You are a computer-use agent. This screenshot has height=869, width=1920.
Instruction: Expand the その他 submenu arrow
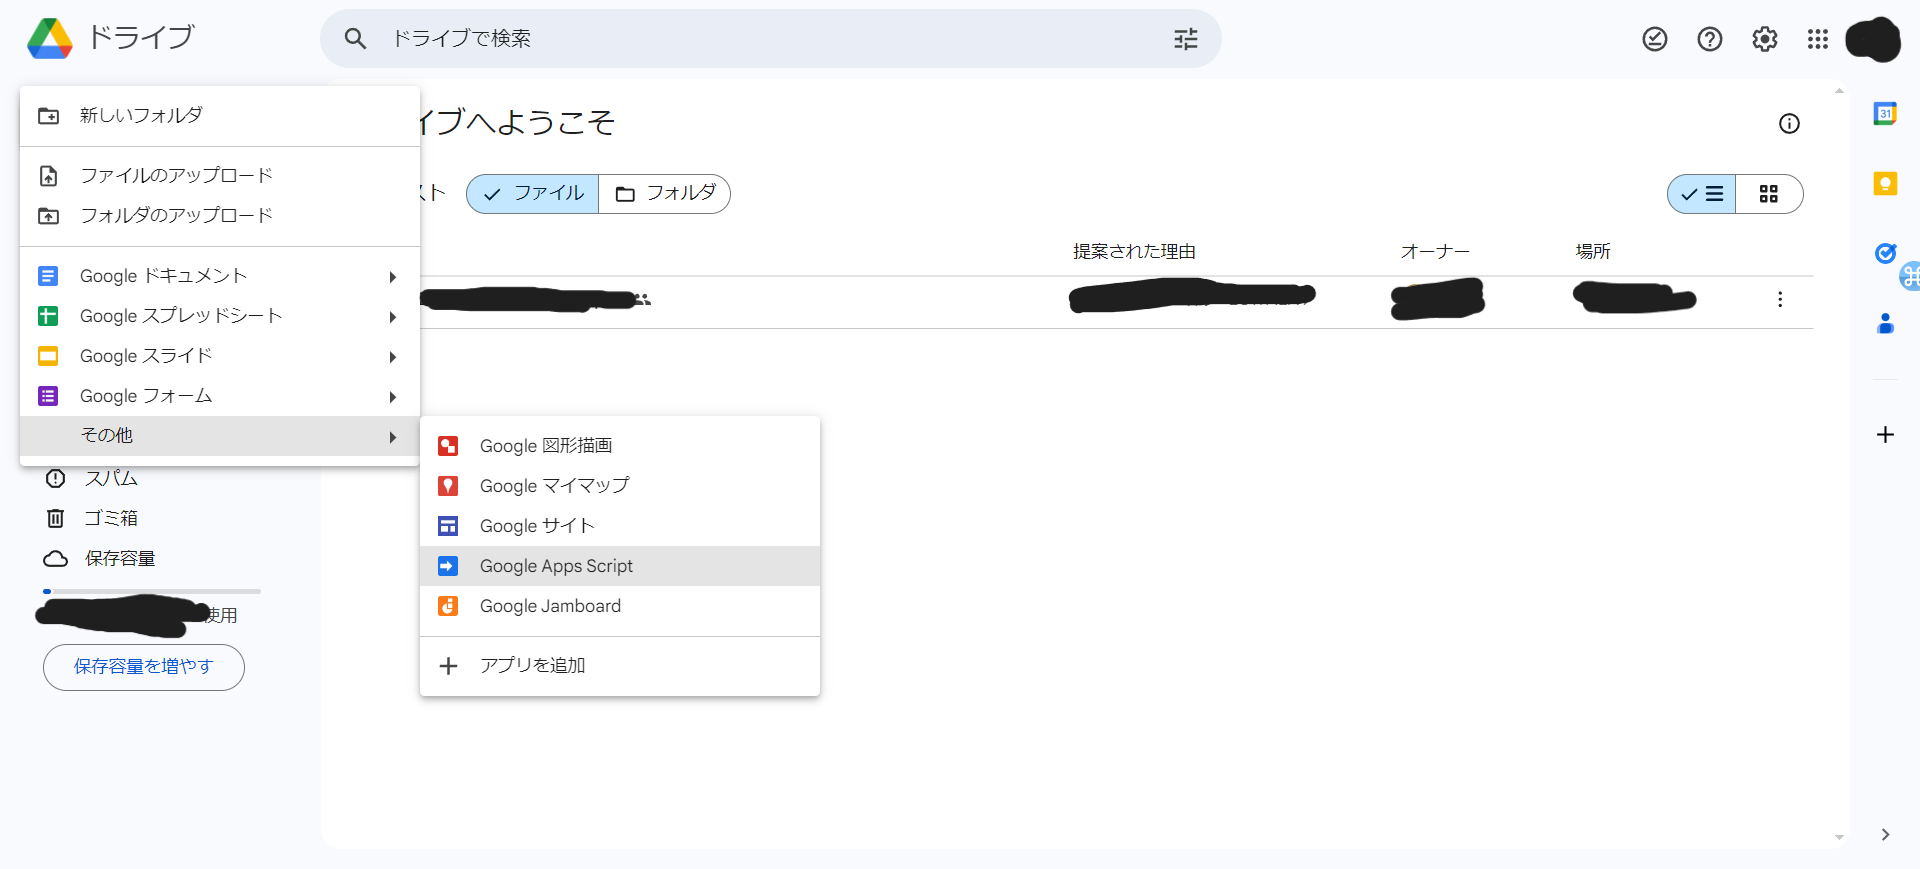[393, 437]
